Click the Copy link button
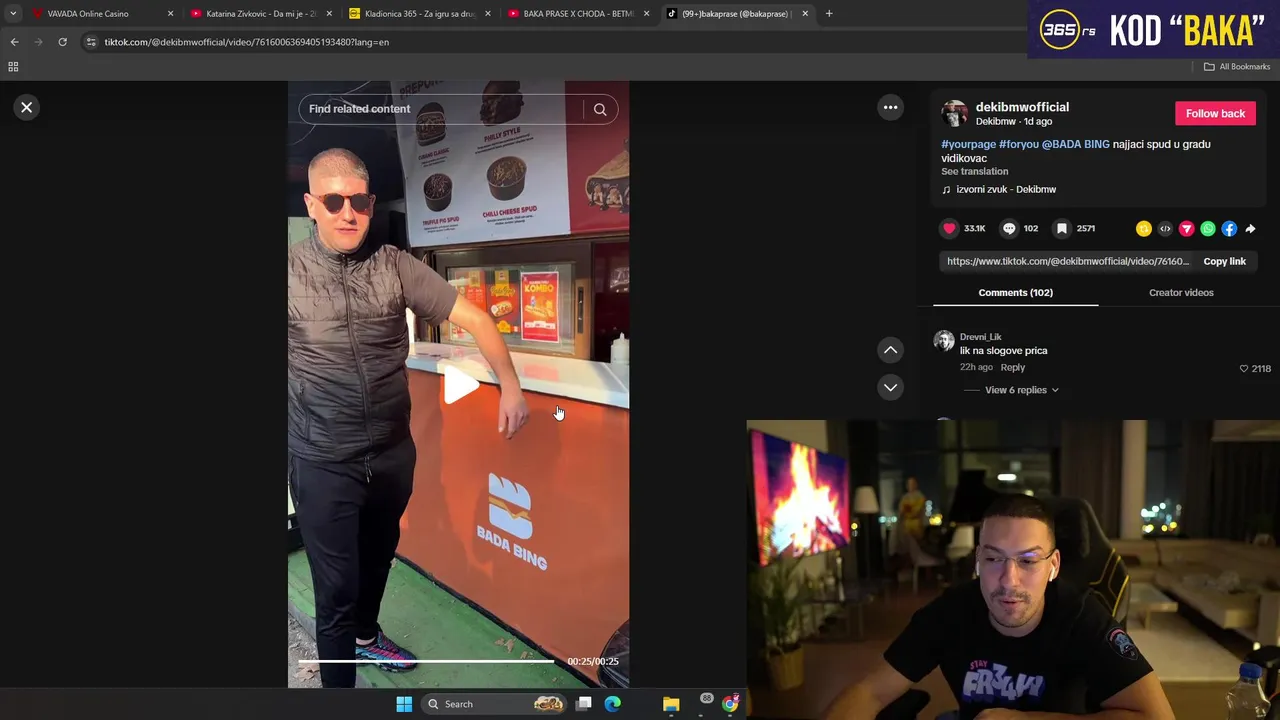This screenshot has width=1280, height=720. point(1224,261)
